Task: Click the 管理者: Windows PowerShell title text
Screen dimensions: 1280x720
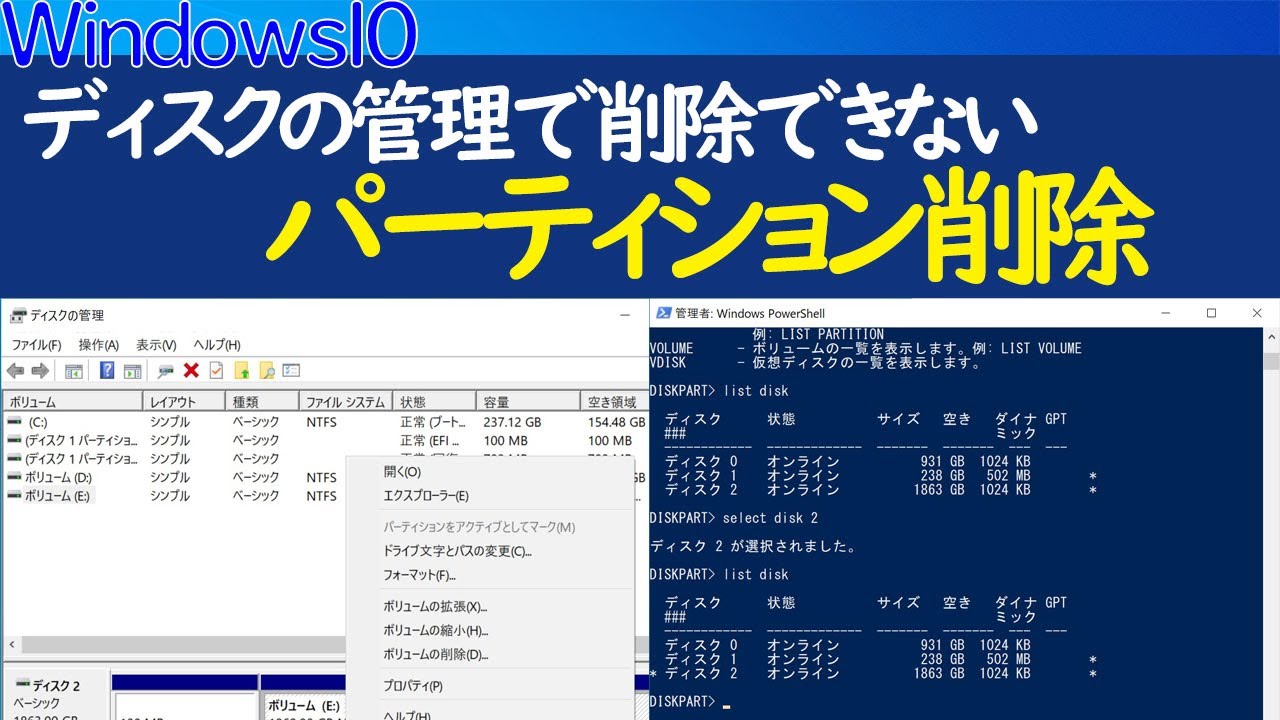Action: pyautogui.click(x=750, y=313)
